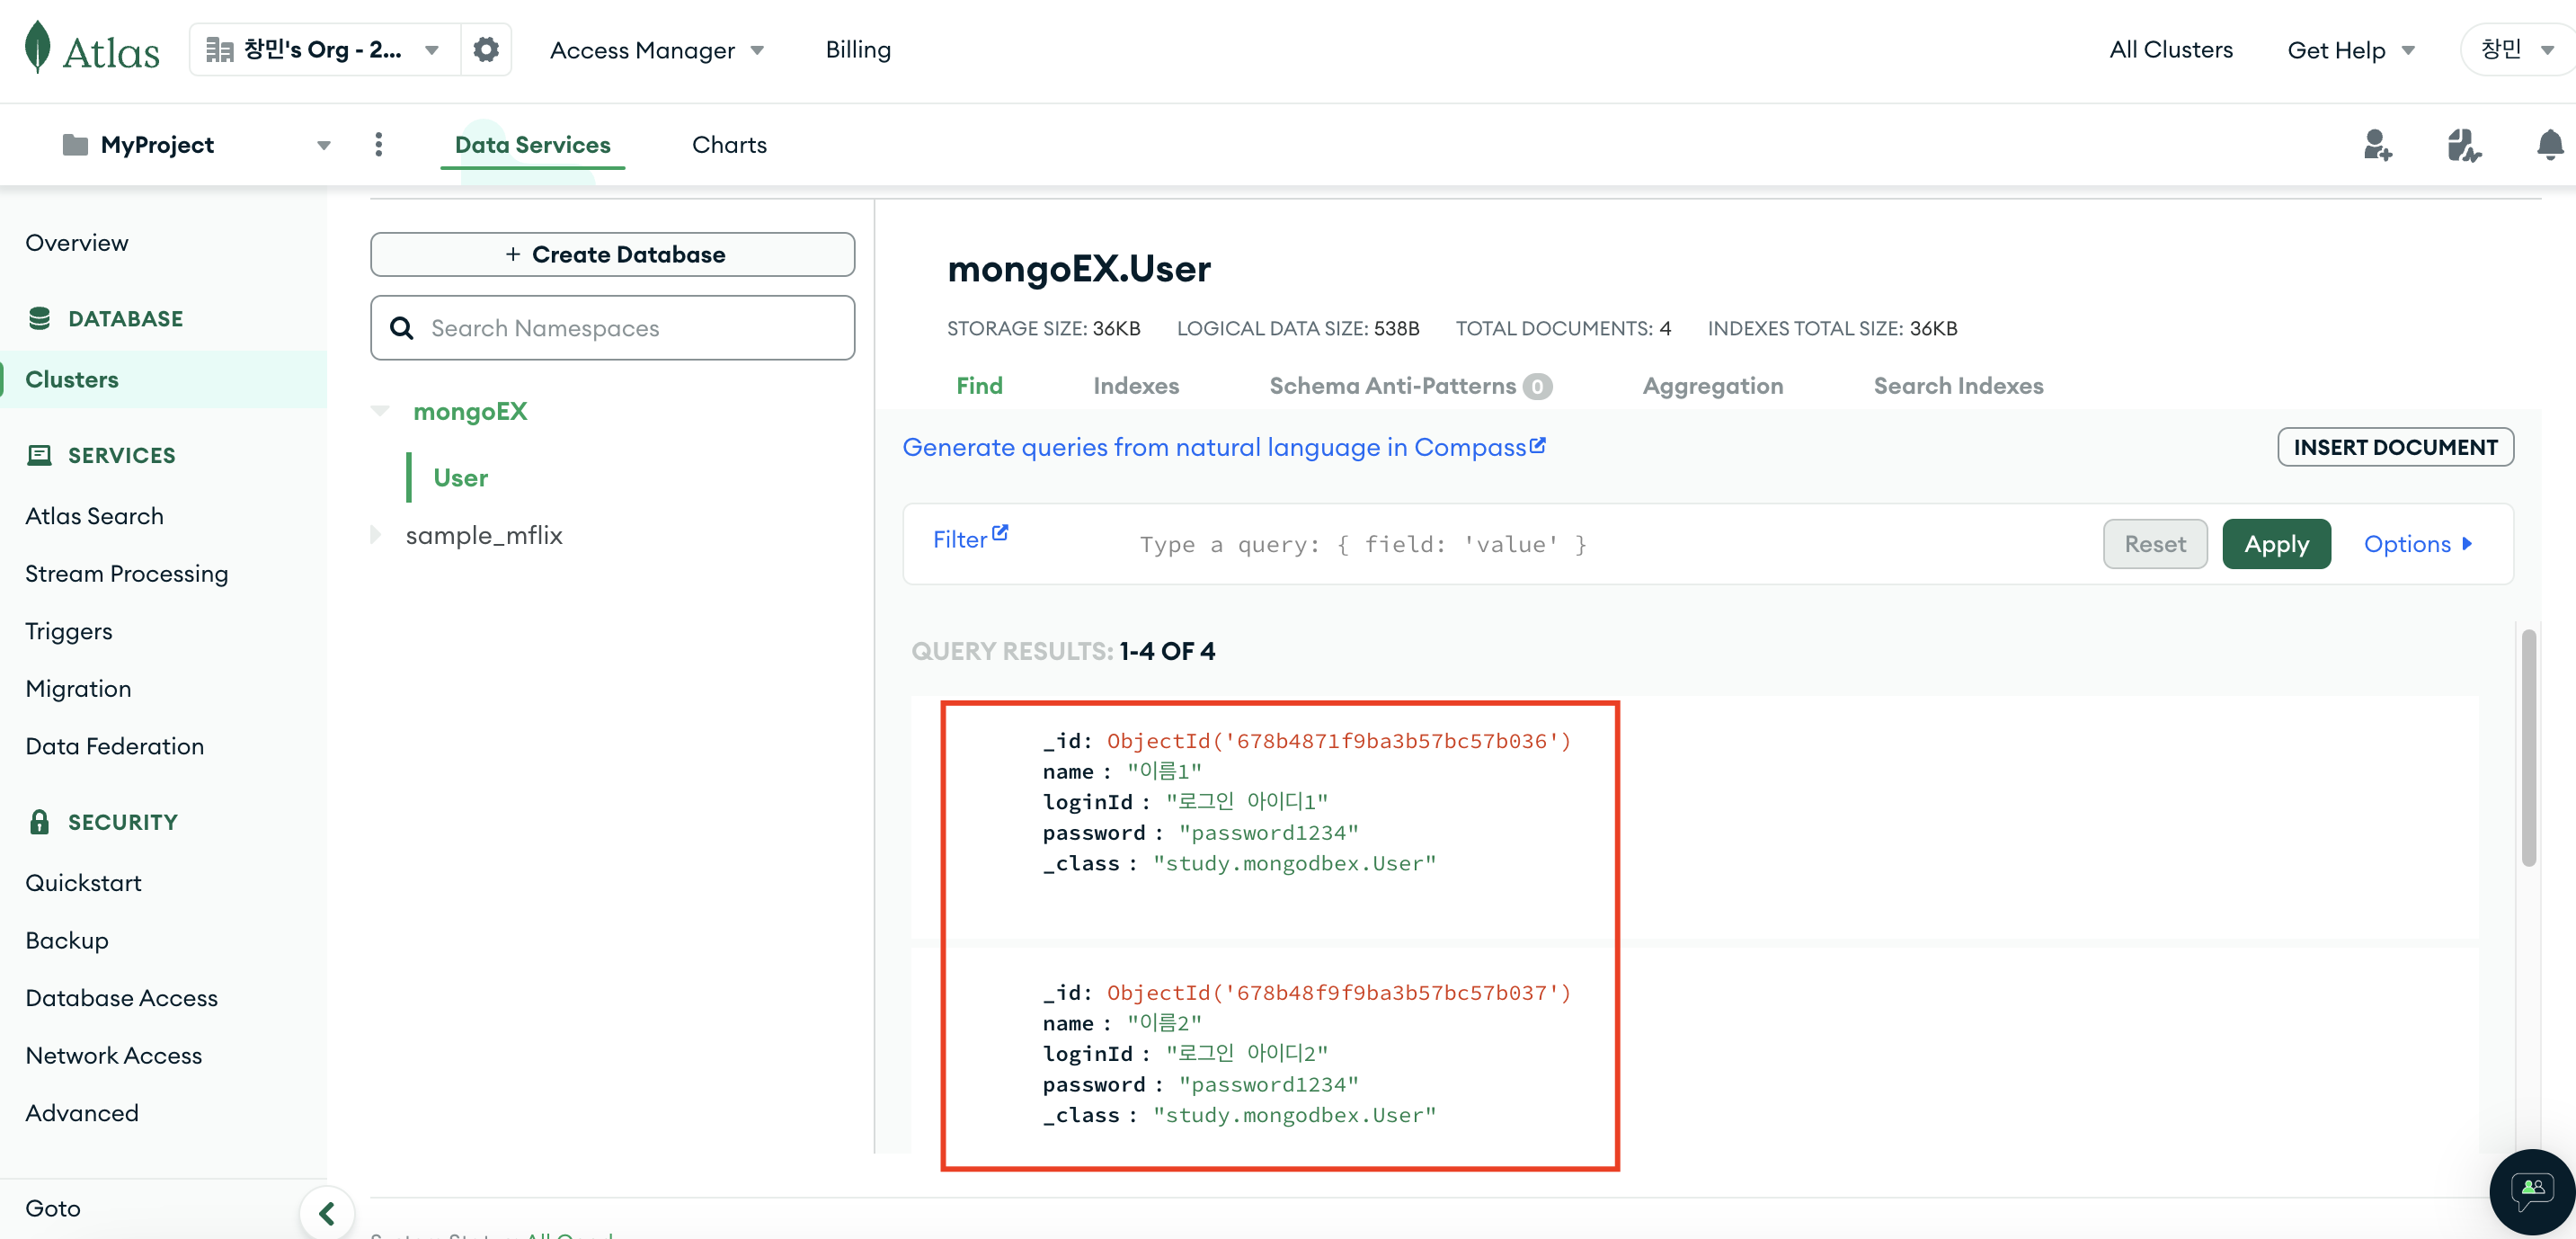Open the project activity feed icon

[x=2463, y=145]
